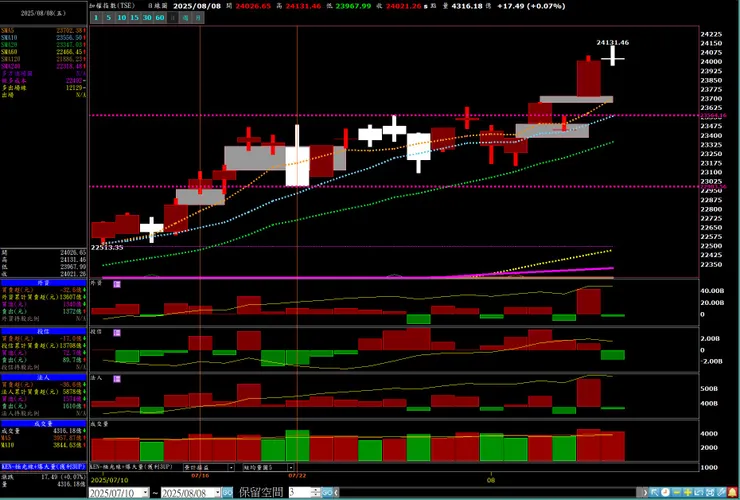Click the alert bell icon

[x=732, y=493]
